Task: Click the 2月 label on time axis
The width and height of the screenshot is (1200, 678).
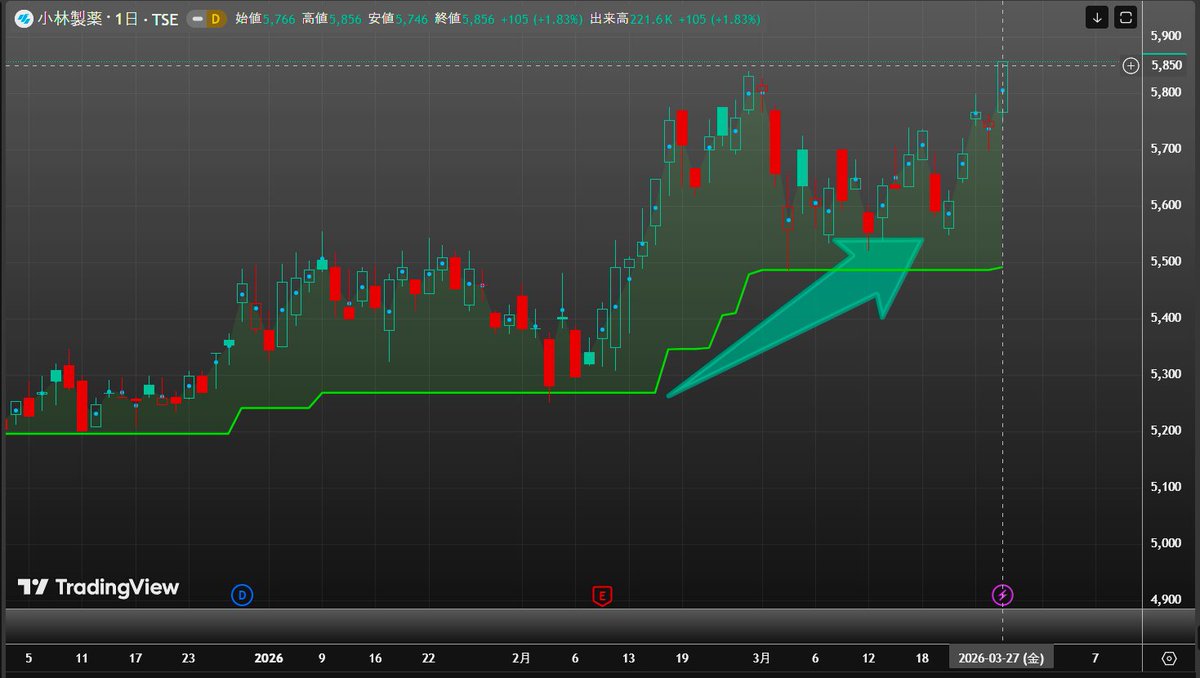Action: (521, 658)
